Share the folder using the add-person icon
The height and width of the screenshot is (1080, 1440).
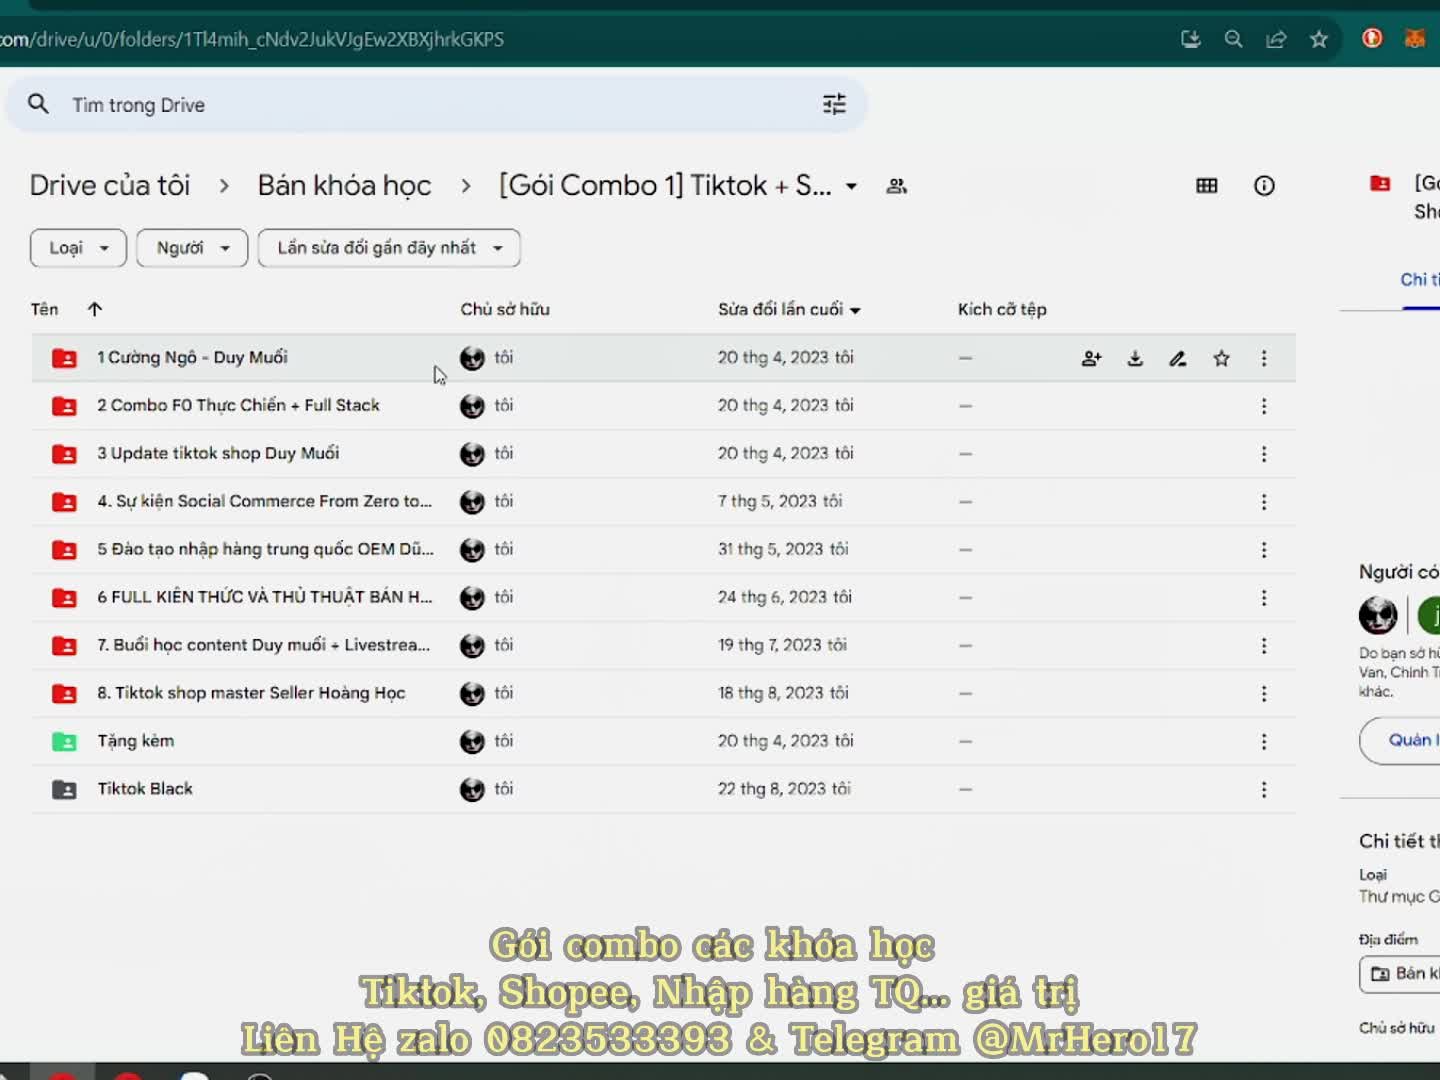point(1091,358)
